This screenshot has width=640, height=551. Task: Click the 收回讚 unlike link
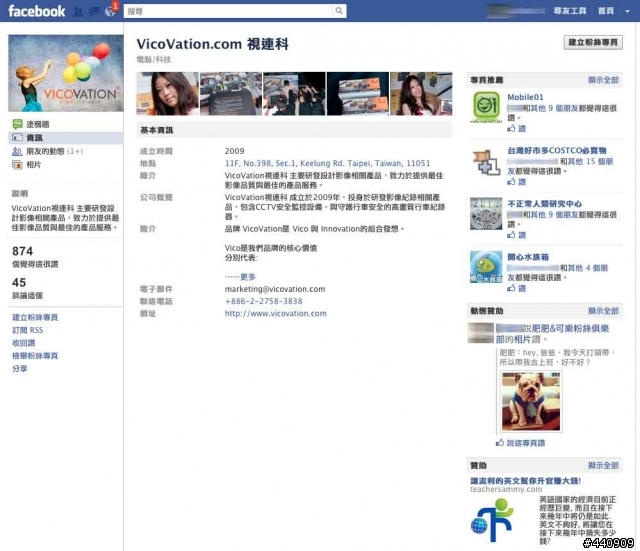click(24, 343)
